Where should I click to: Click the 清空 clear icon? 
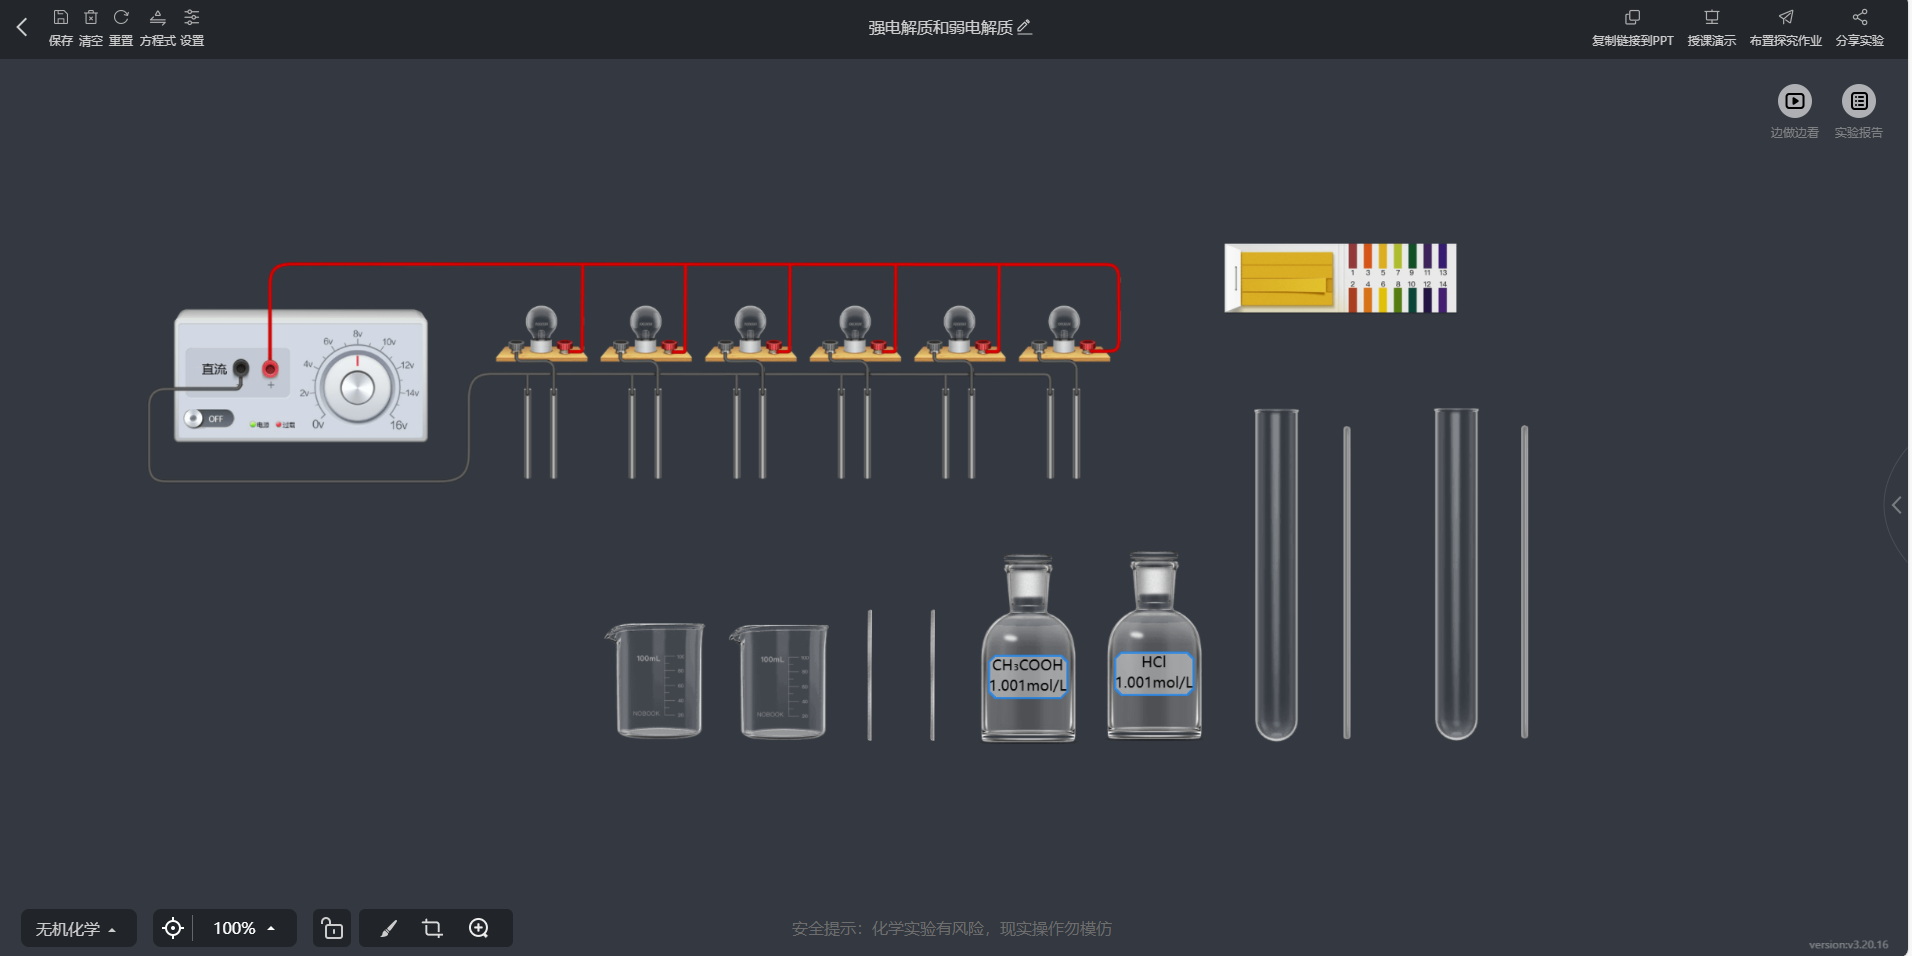point(91,18)
